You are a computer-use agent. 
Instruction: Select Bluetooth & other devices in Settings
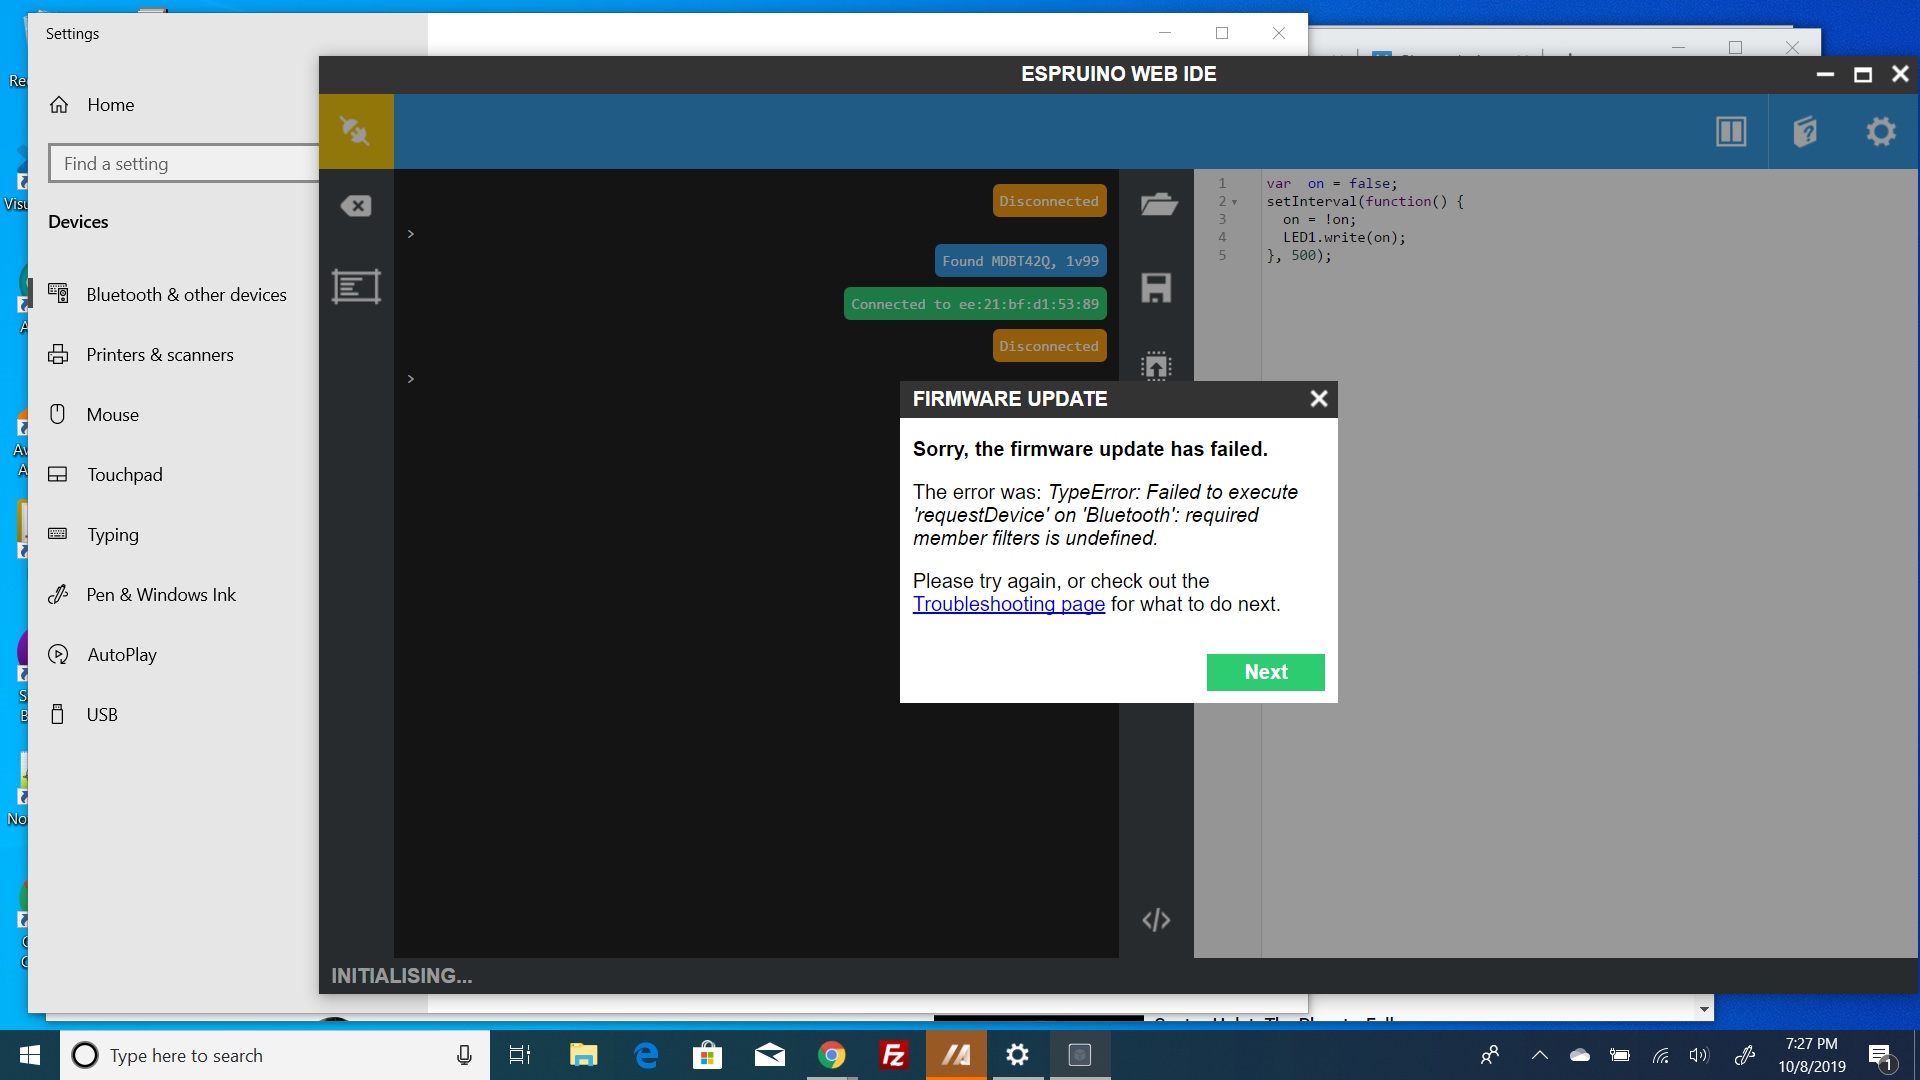pyautogui.click(x=185, y=294)
